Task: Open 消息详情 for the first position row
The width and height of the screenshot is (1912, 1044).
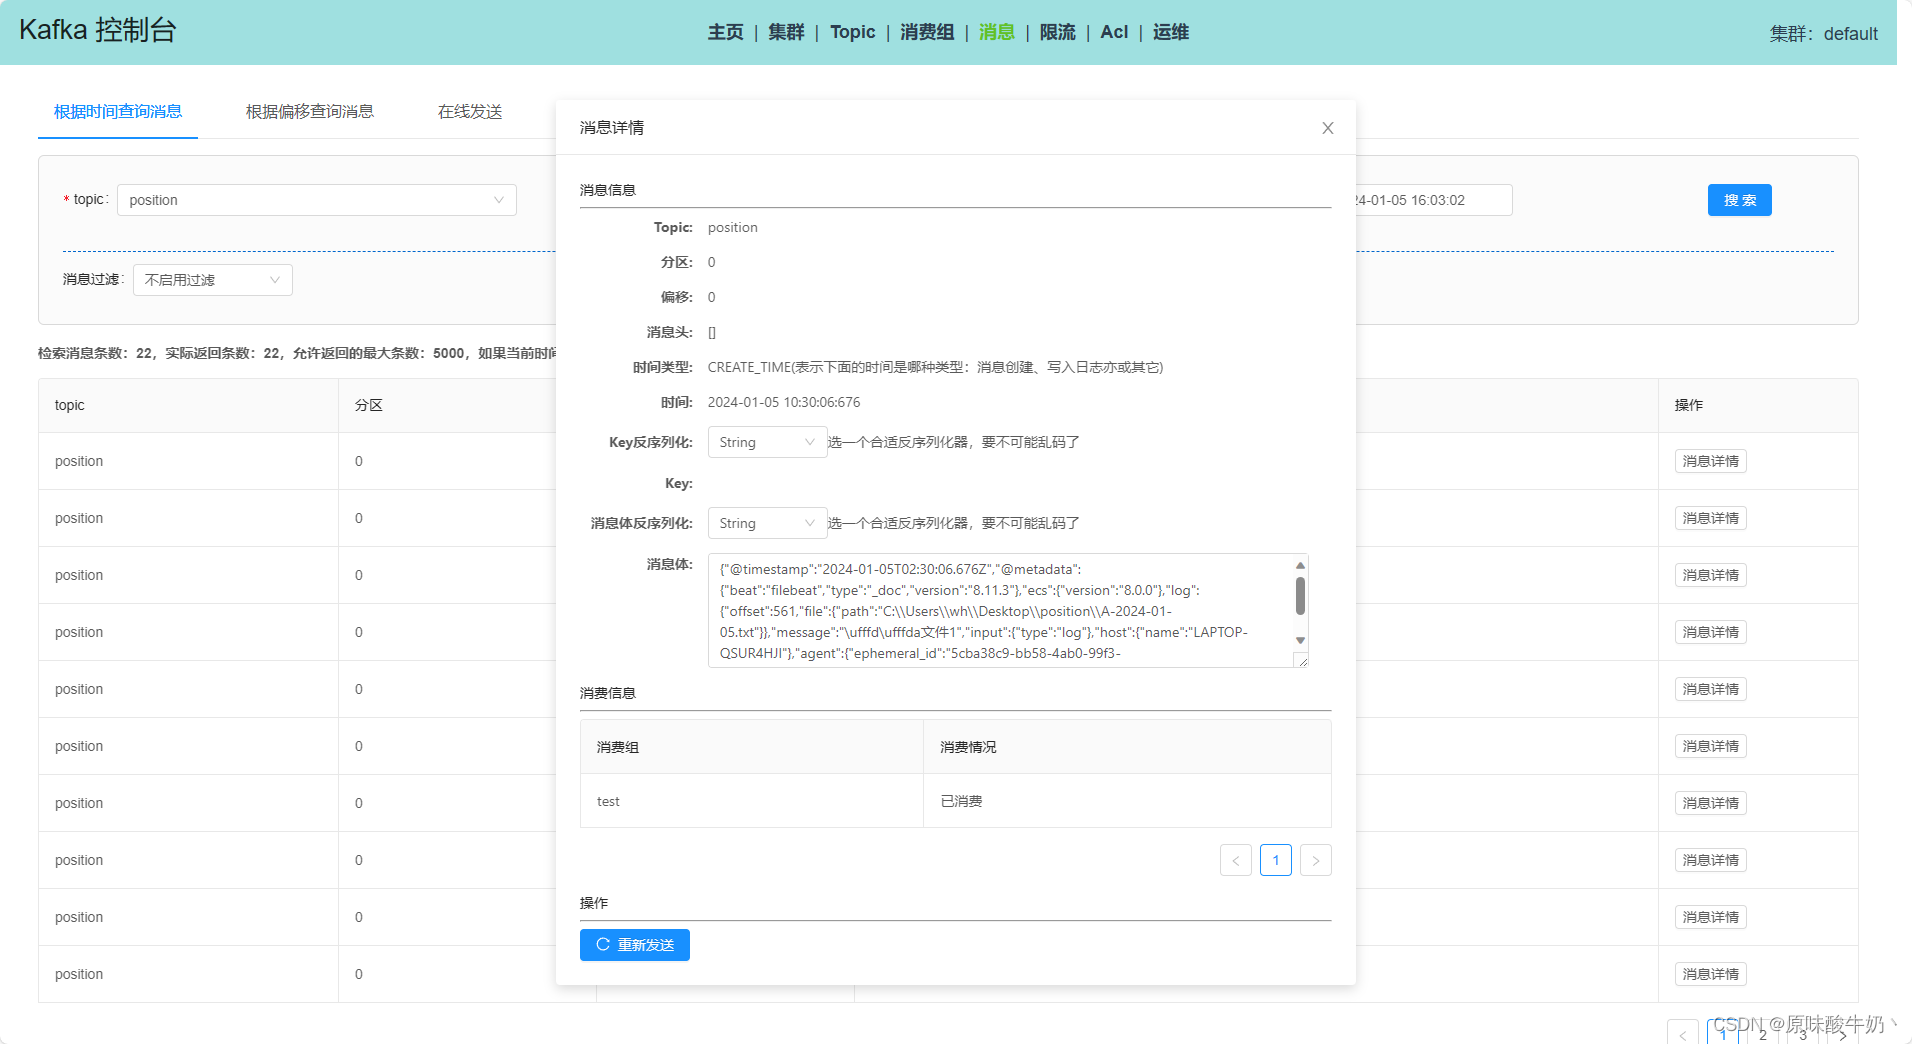Action: point(1709,461)
